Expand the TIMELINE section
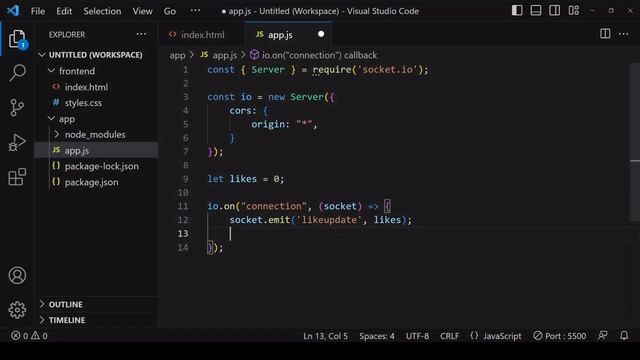The image size is (640, 360). point(67,320)
